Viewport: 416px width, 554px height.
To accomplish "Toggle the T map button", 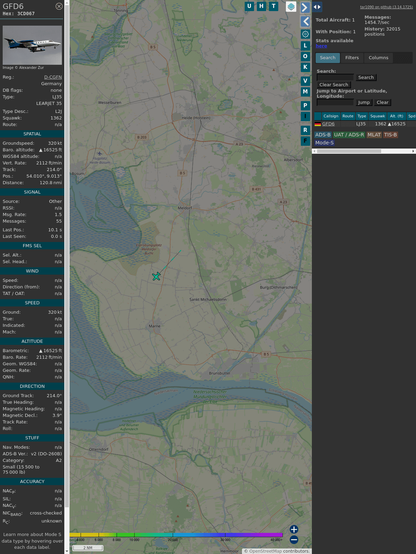I will pos(274,6).
